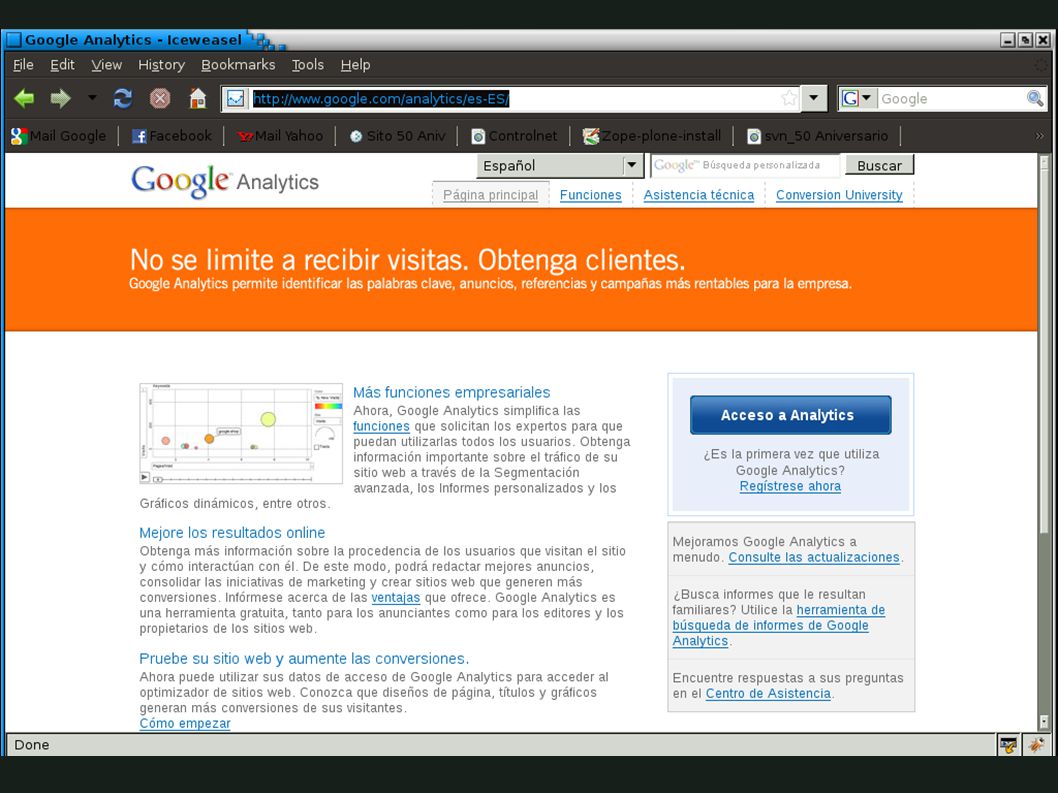Click the site identity icon in the address bar
The image size is (1058, 793).
[235, 99]
